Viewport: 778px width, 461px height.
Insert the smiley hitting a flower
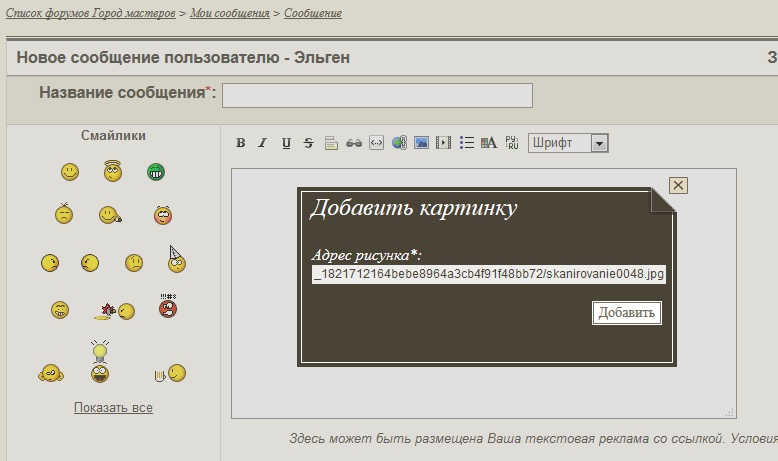pyautogui.click(x=115, y=311)
